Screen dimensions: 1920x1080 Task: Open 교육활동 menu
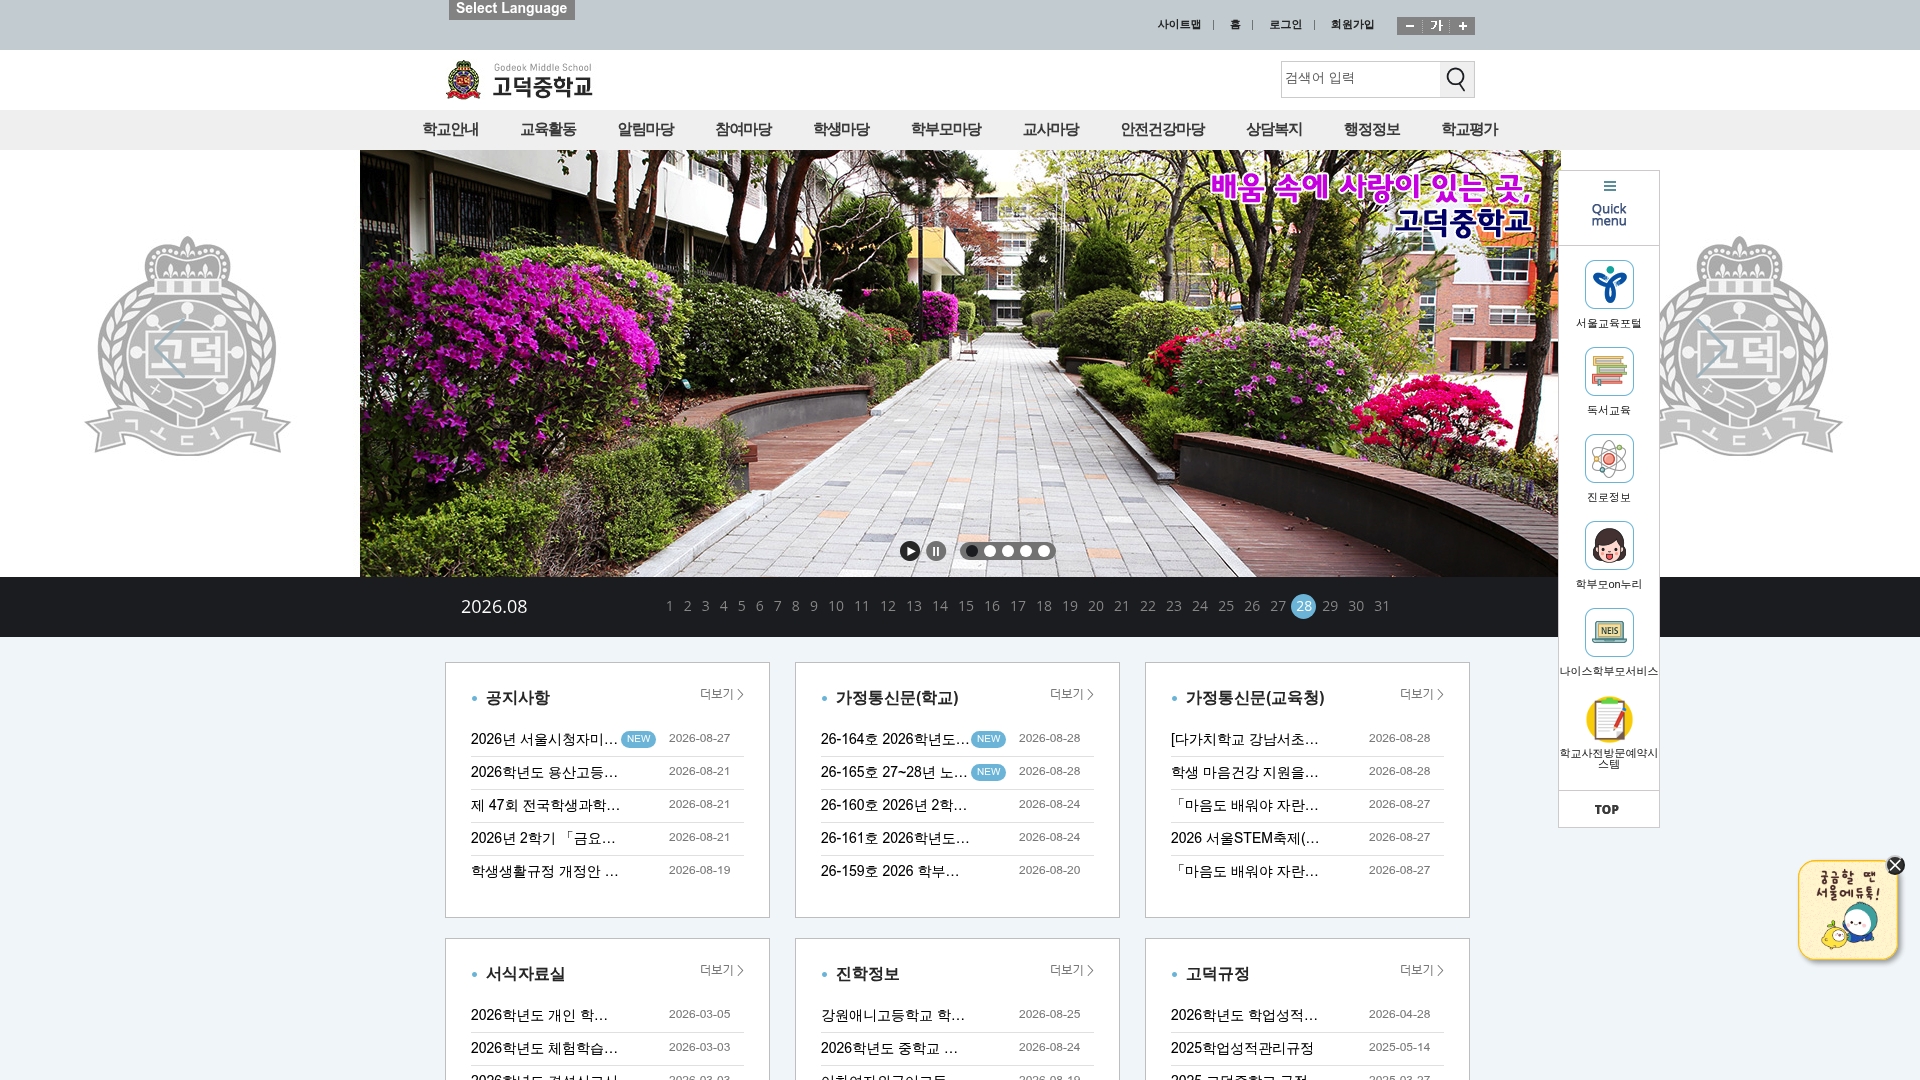coord(549,130)
